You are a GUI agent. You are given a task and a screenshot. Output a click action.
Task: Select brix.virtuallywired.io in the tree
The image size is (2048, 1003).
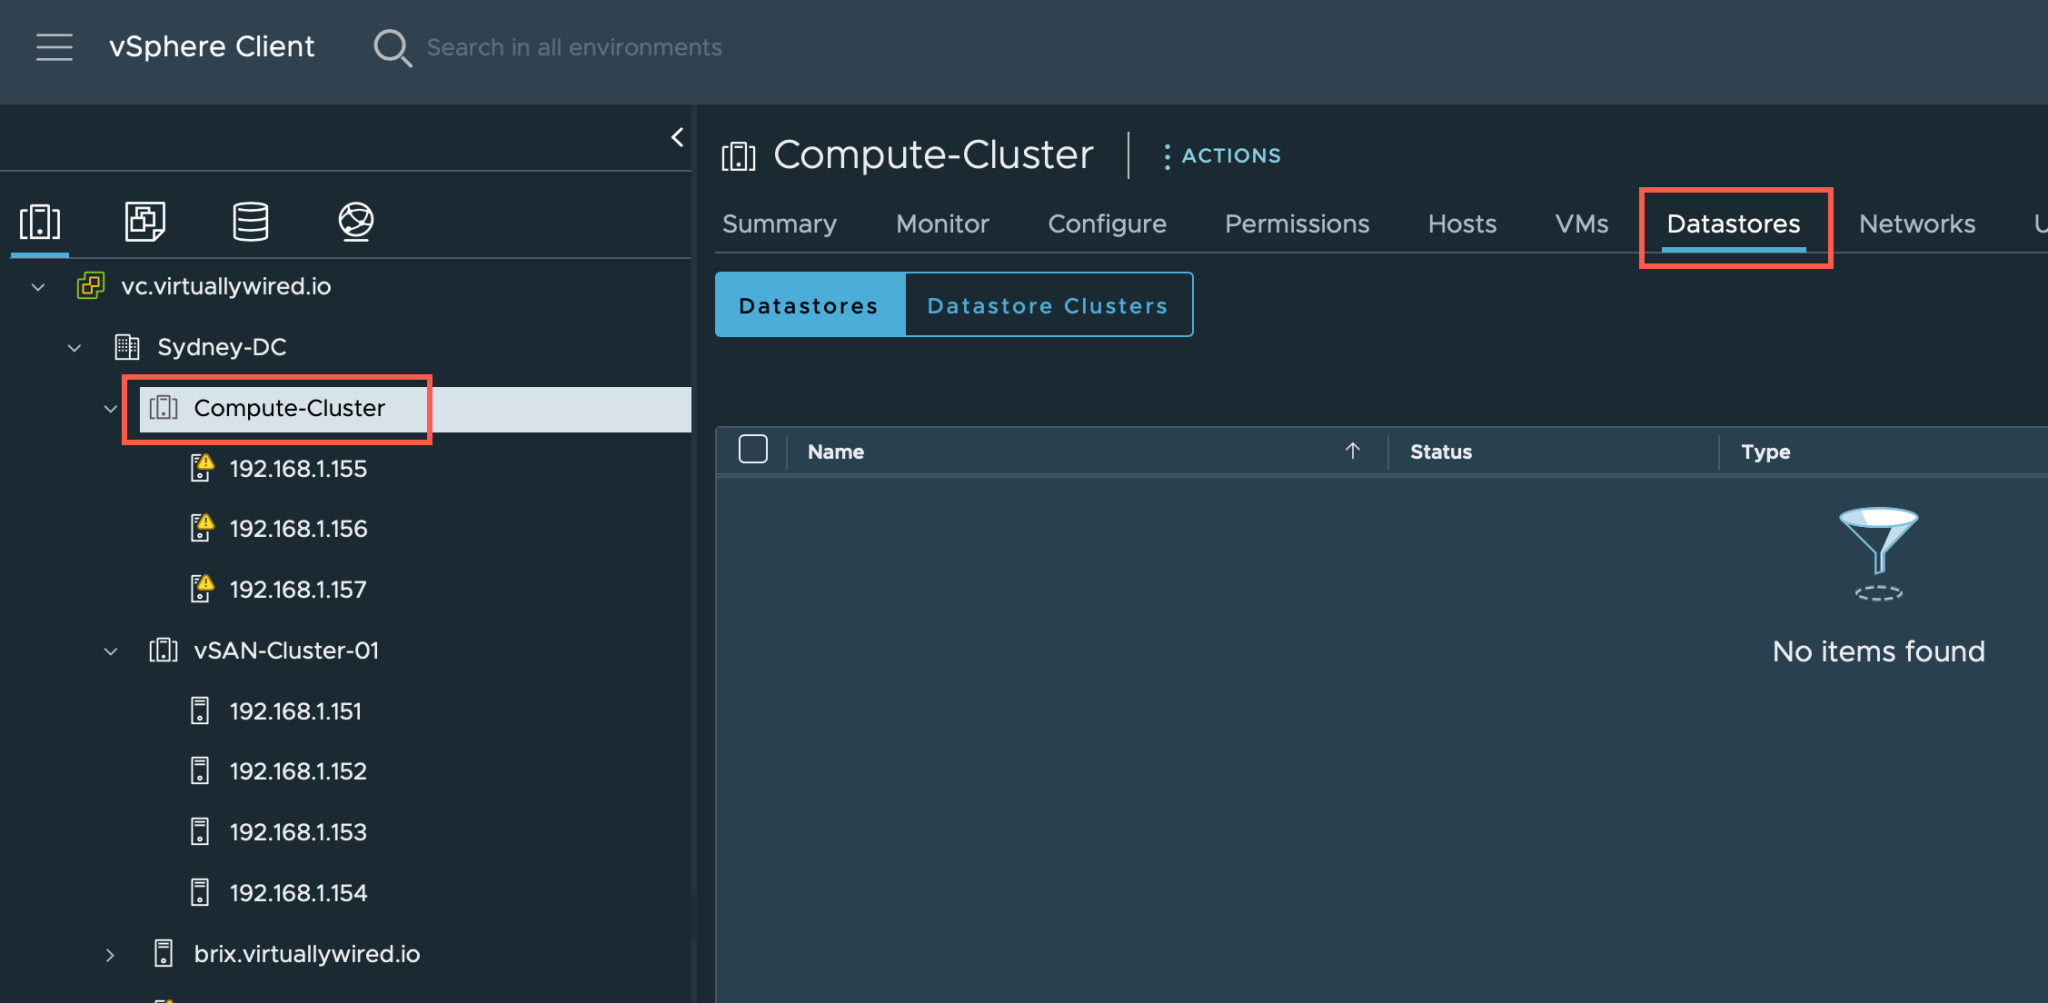click(x=307, y=953)
